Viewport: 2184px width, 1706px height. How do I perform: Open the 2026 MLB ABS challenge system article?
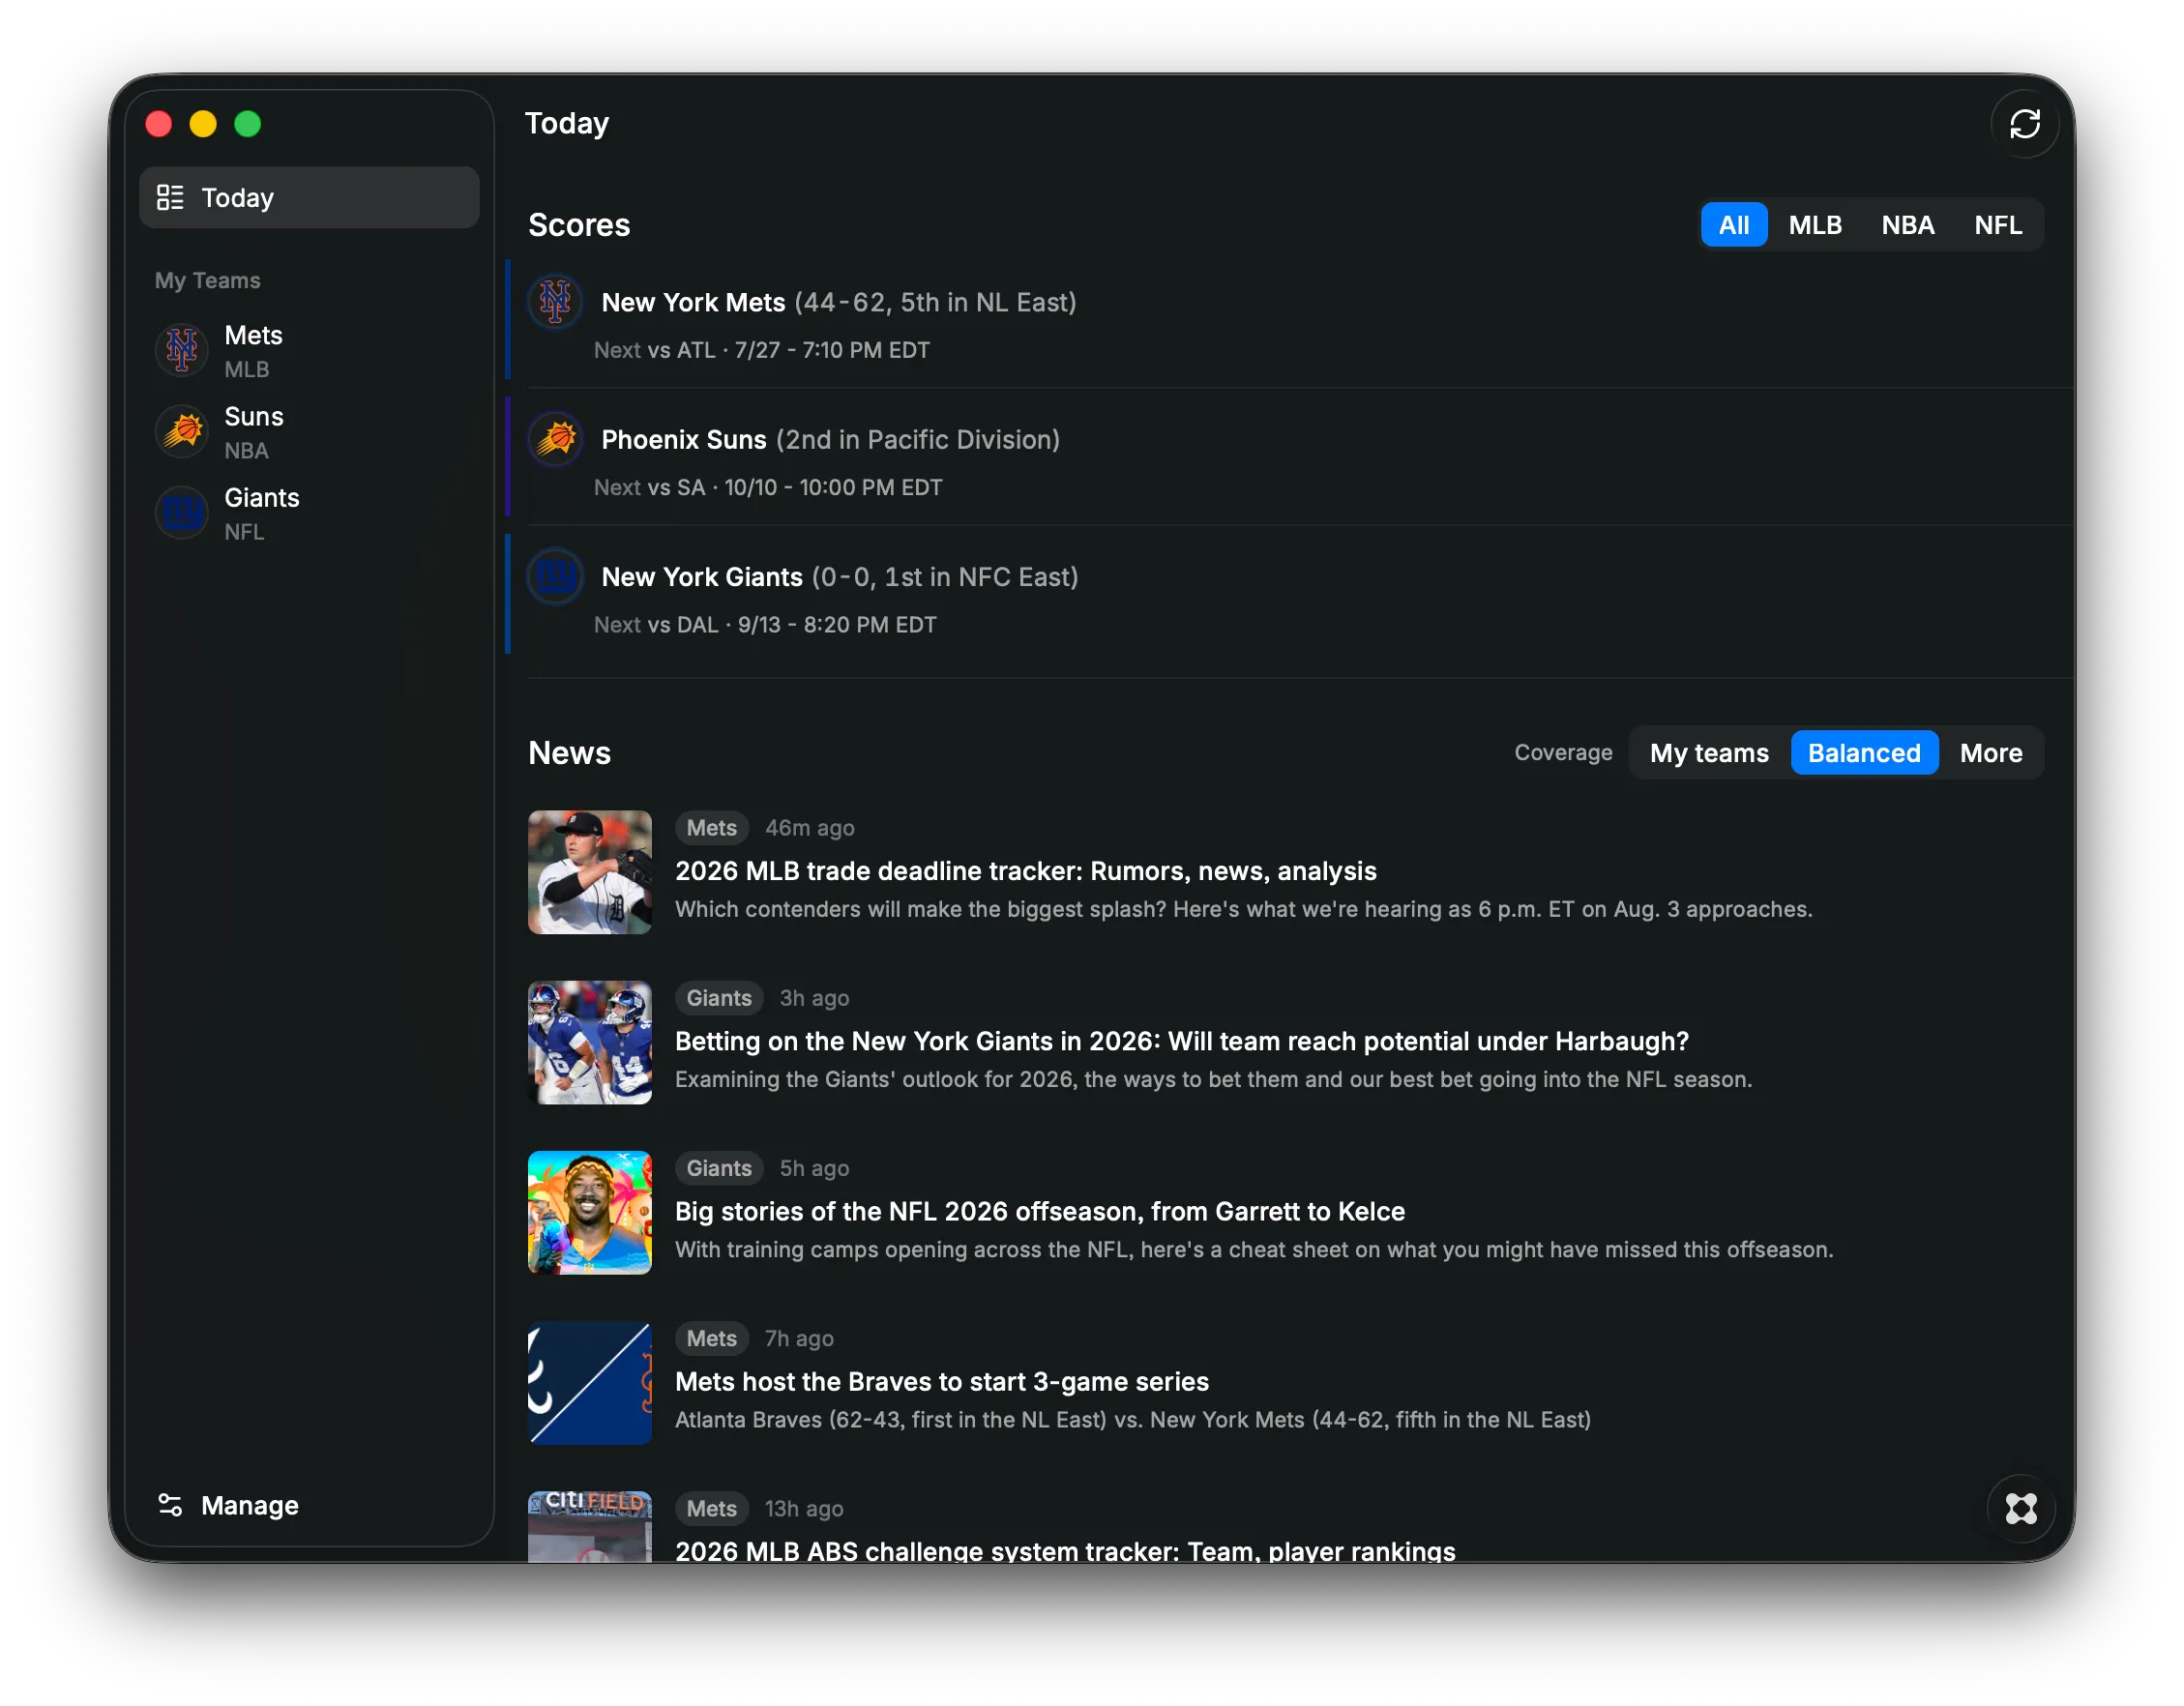click(x=1064, y=1551)
